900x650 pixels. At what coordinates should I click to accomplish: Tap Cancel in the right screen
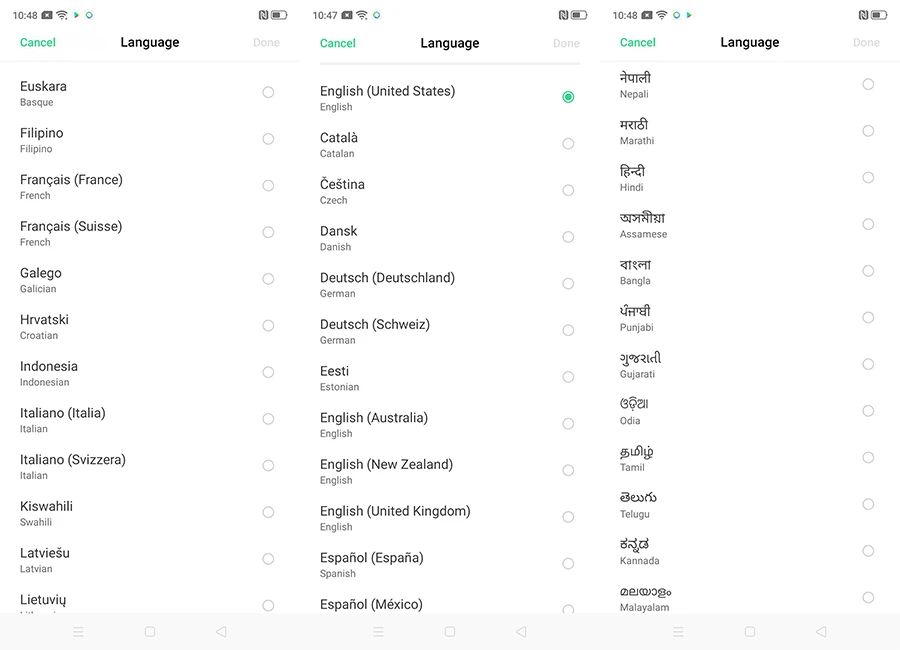coord(638,42)
